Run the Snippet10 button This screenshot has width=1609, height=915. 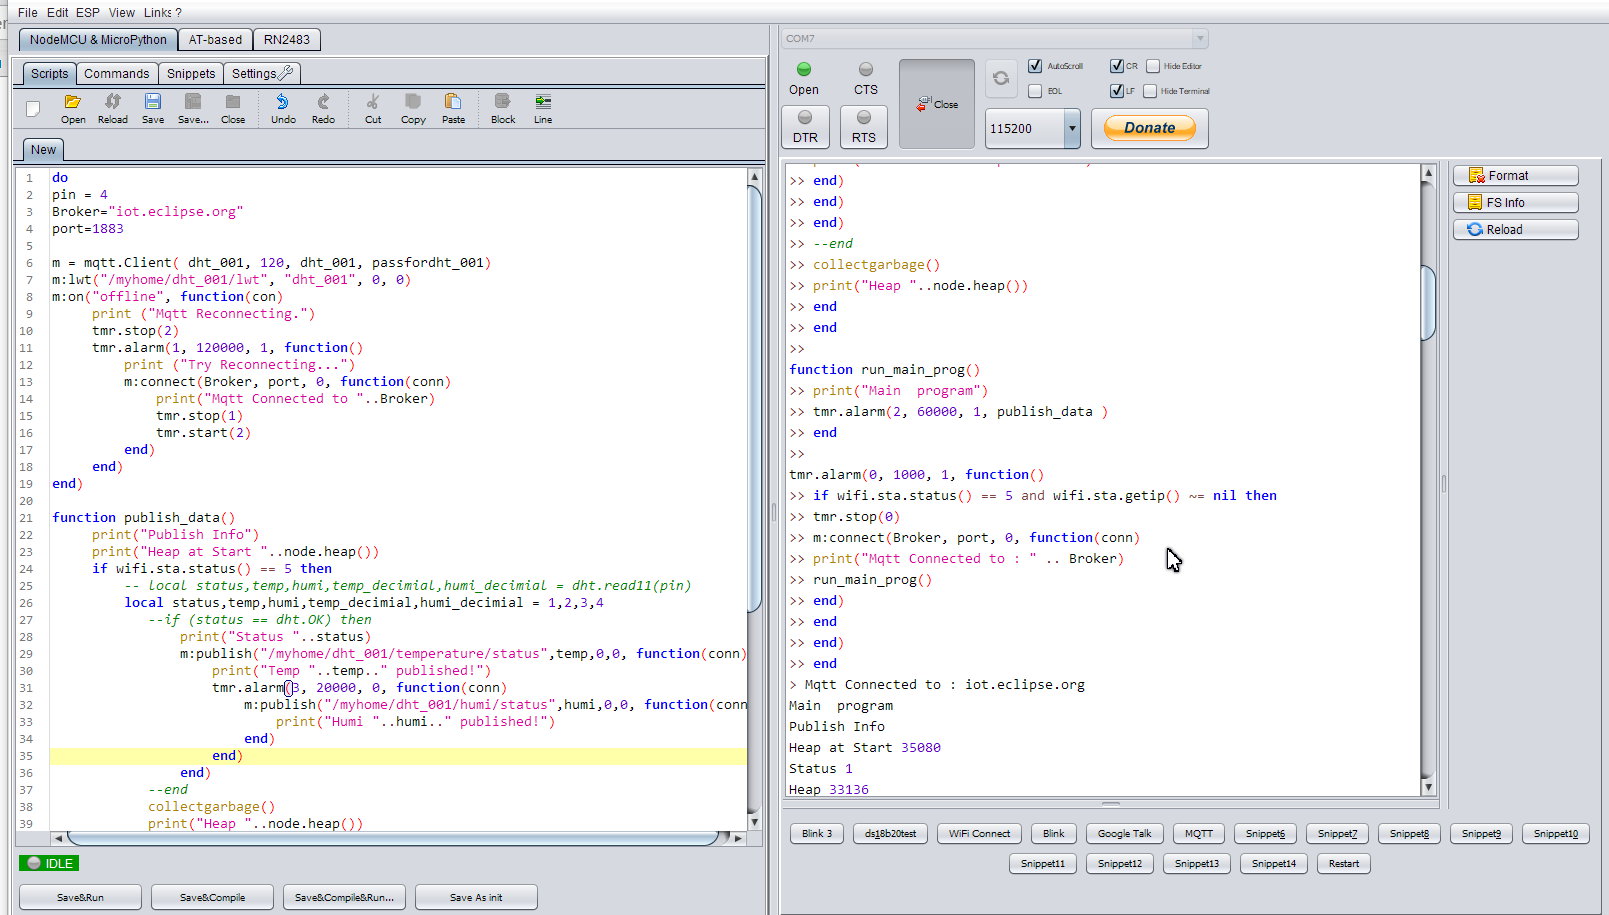tap(1556, 833)
